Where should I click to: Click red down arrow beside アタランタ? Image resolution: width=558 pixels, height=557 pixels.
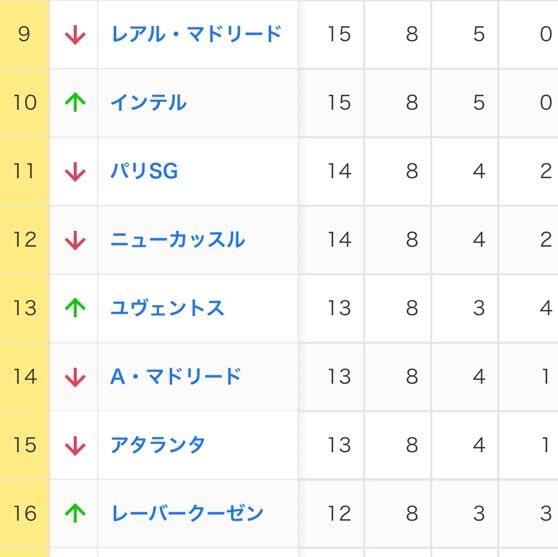coord(75,445)
